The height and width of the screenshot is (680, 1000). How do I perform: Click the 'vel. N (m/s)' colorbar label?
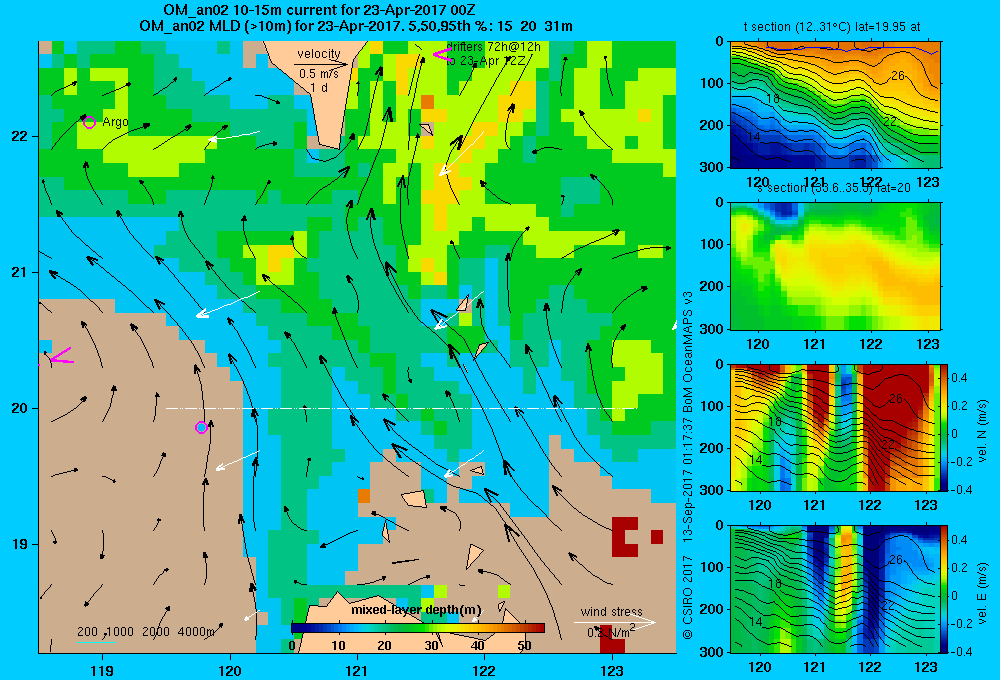click(982, 431)
